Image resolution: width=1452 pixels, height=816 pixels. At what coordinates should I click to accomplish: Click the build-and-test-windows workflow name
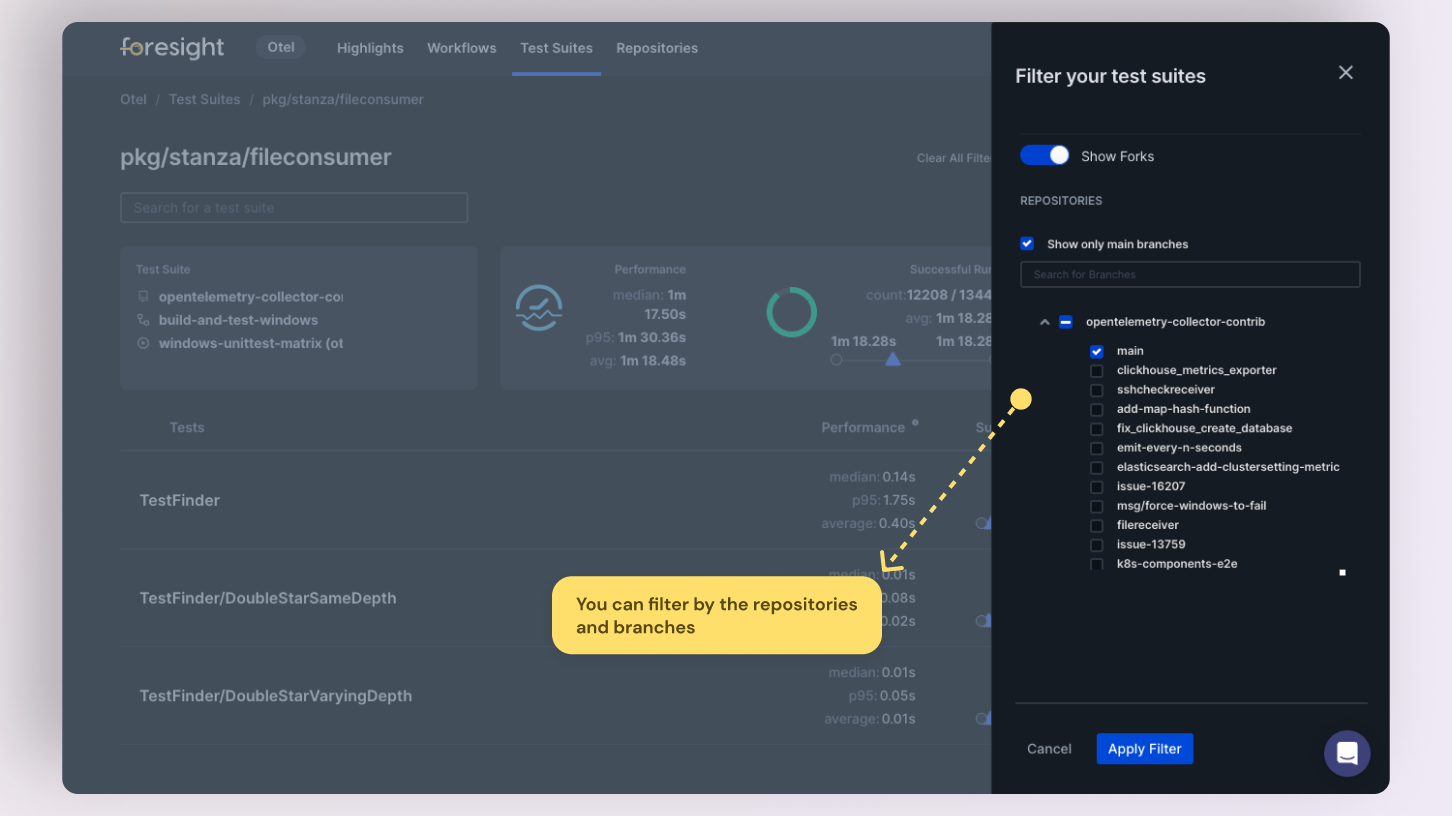coord(238,320)
